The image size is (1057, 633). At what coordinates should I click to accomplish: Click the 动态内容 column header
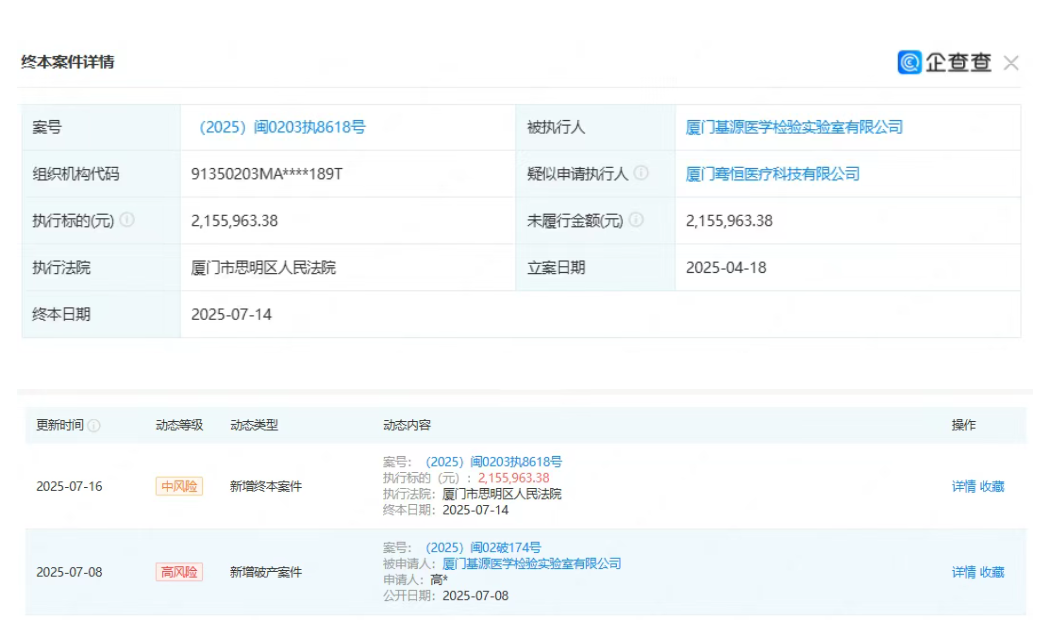pyautogui.click(x=407, y=426)
